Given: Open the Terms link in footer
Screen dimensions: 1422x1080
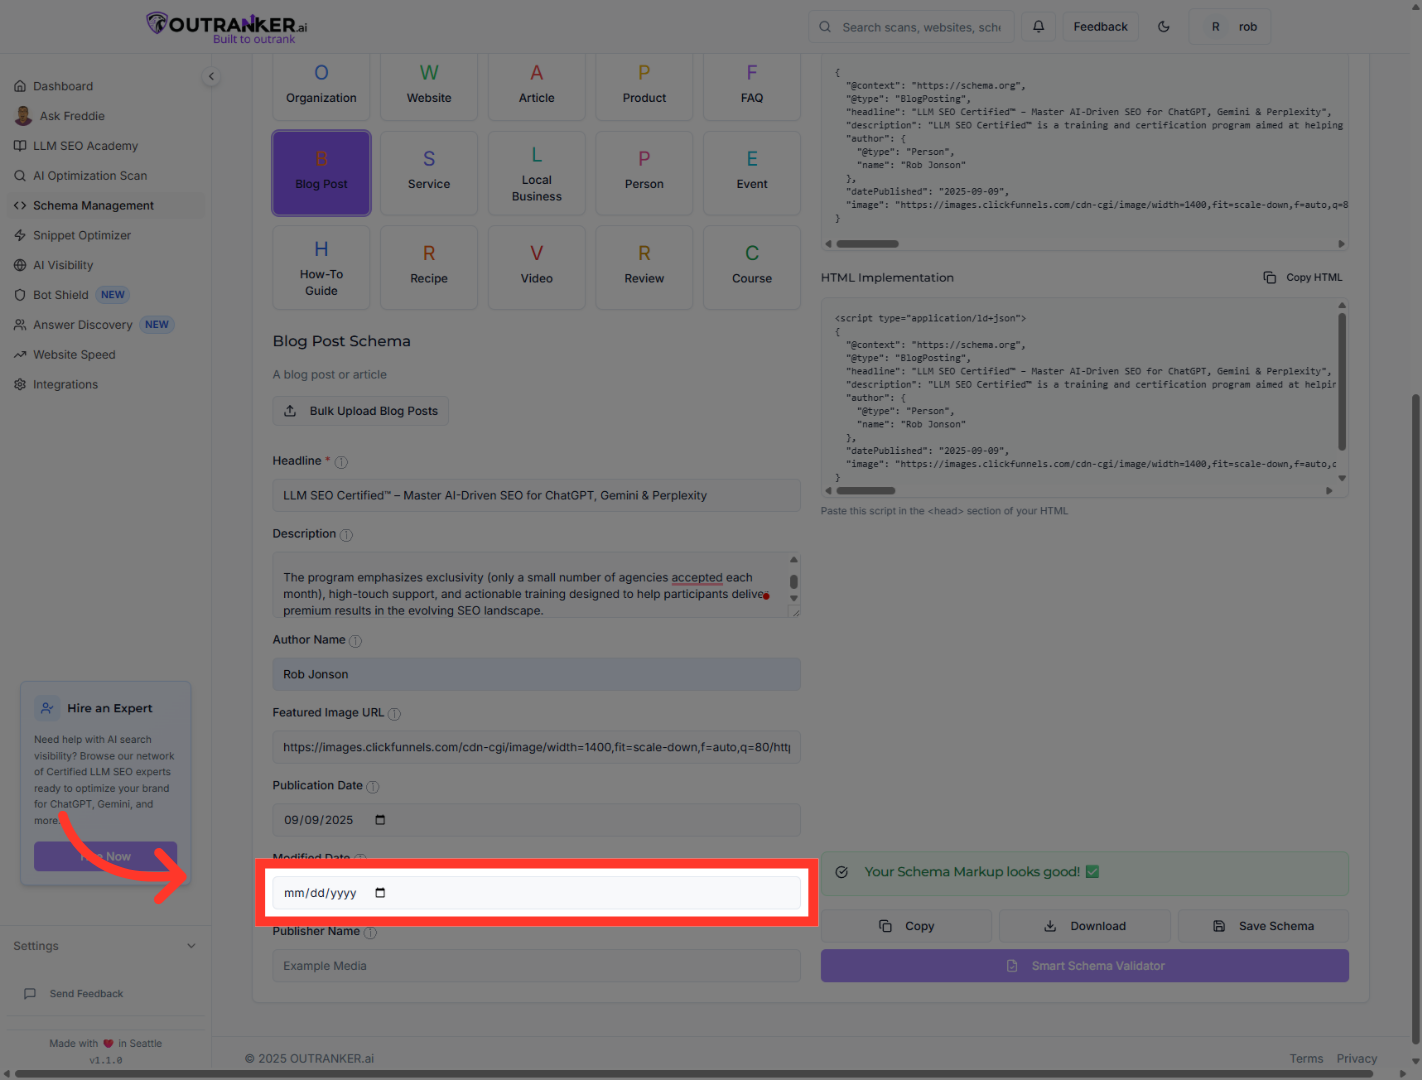Looking at the screenshot, I should click(1306, 1058).
